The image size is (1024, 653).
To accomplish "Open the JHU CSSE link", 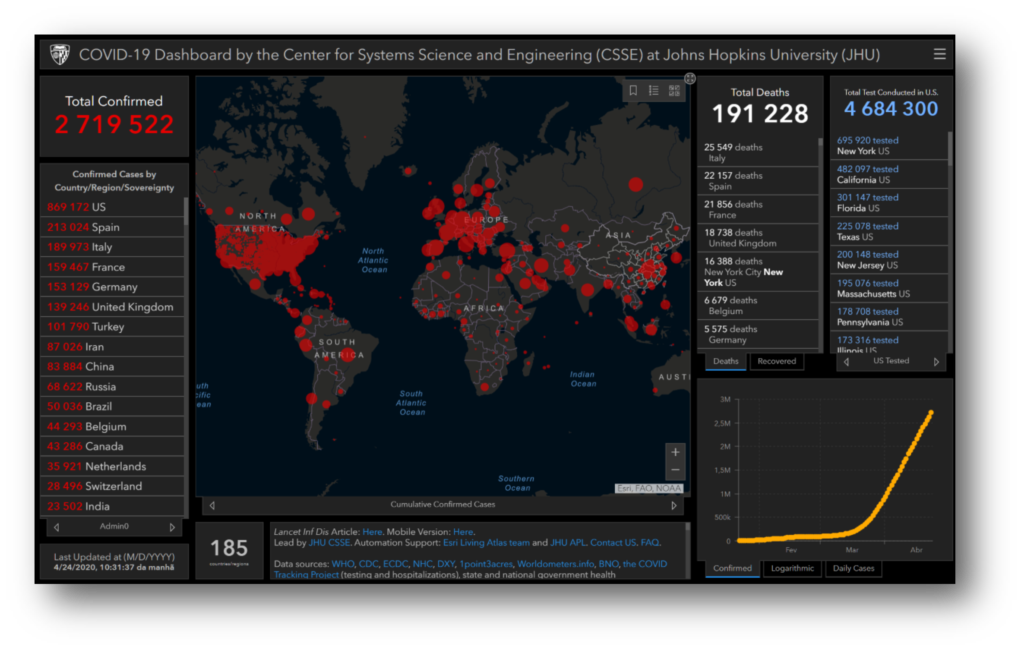I will [329, 543].
